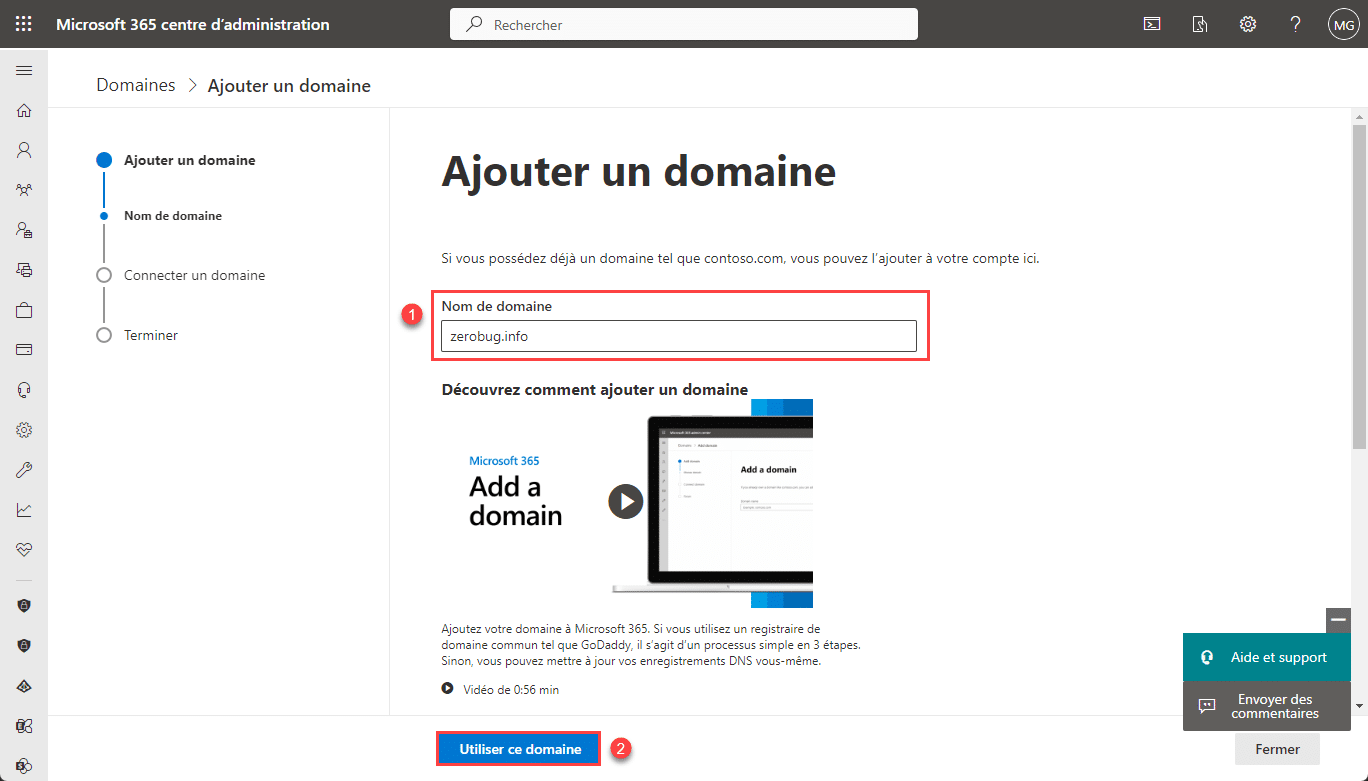Open Setup wrench icon in navigation
The width and height of the screenshot is (1368, 781).
tap(24, 470)
